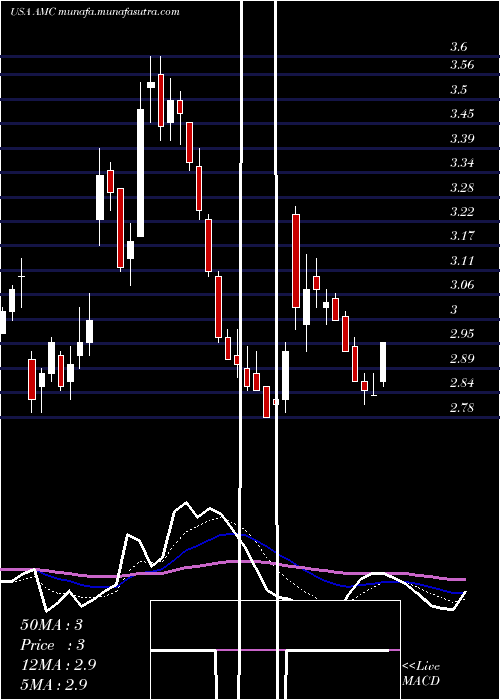Click the '50MA : 3' legend text
Screen dimensions: 500x700
(x=52, y=625)
